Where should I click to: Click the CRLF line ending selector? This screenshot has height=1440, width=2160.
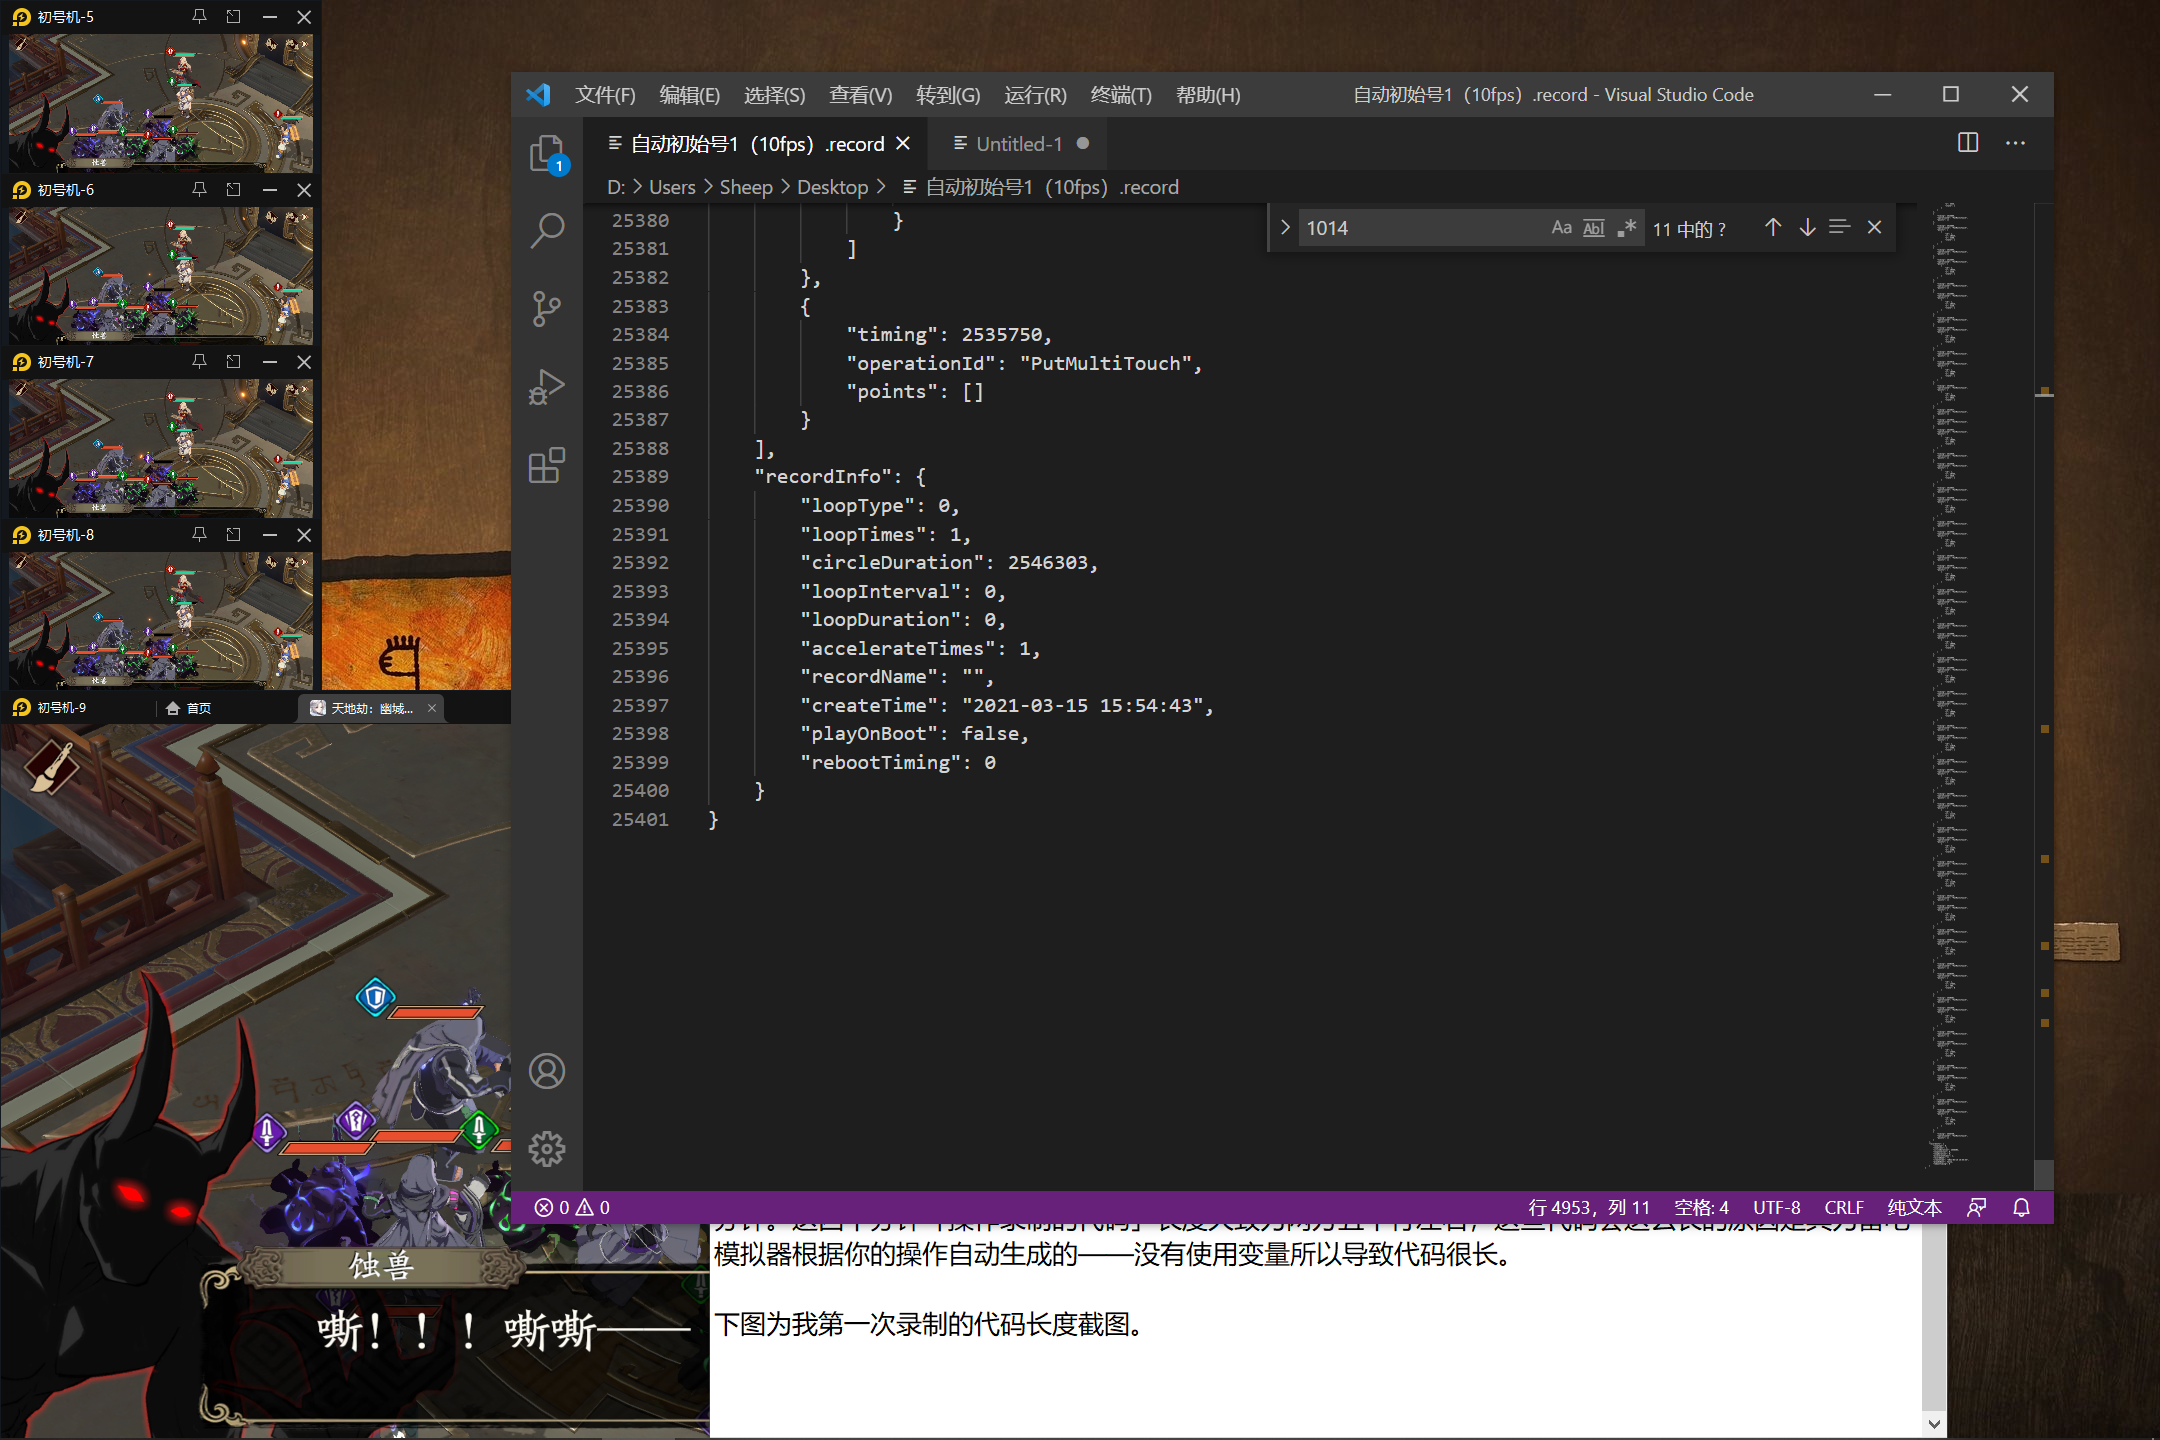tap(1843, 1207)
